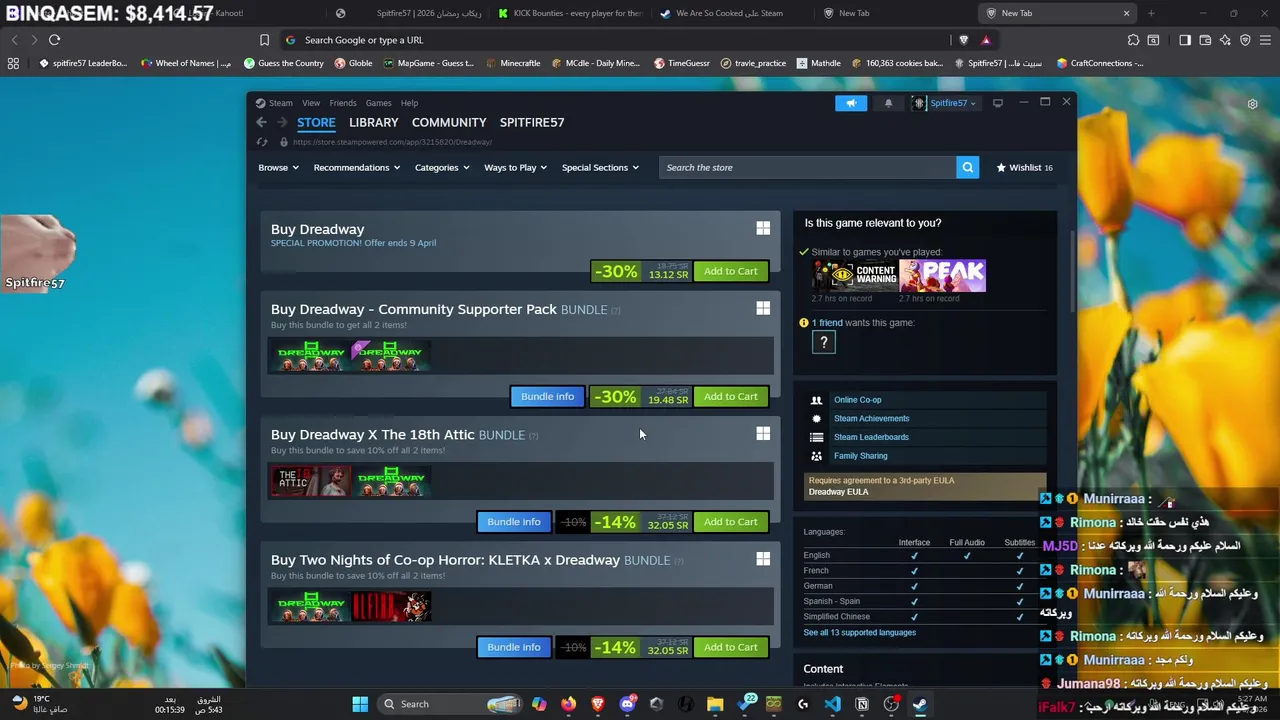The height and width of the screenshot is (720, 1280).
Task: Open a new browser tab with plus
Action: (1151, 13)
